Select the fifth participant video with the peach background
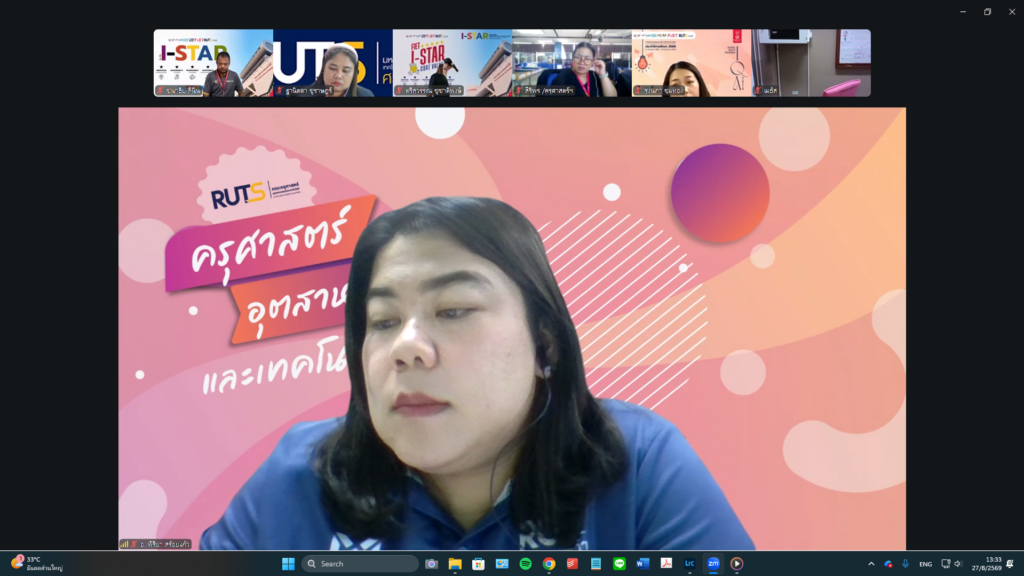The width and height of the screenshot is (1024, 576). coord(691,63)
